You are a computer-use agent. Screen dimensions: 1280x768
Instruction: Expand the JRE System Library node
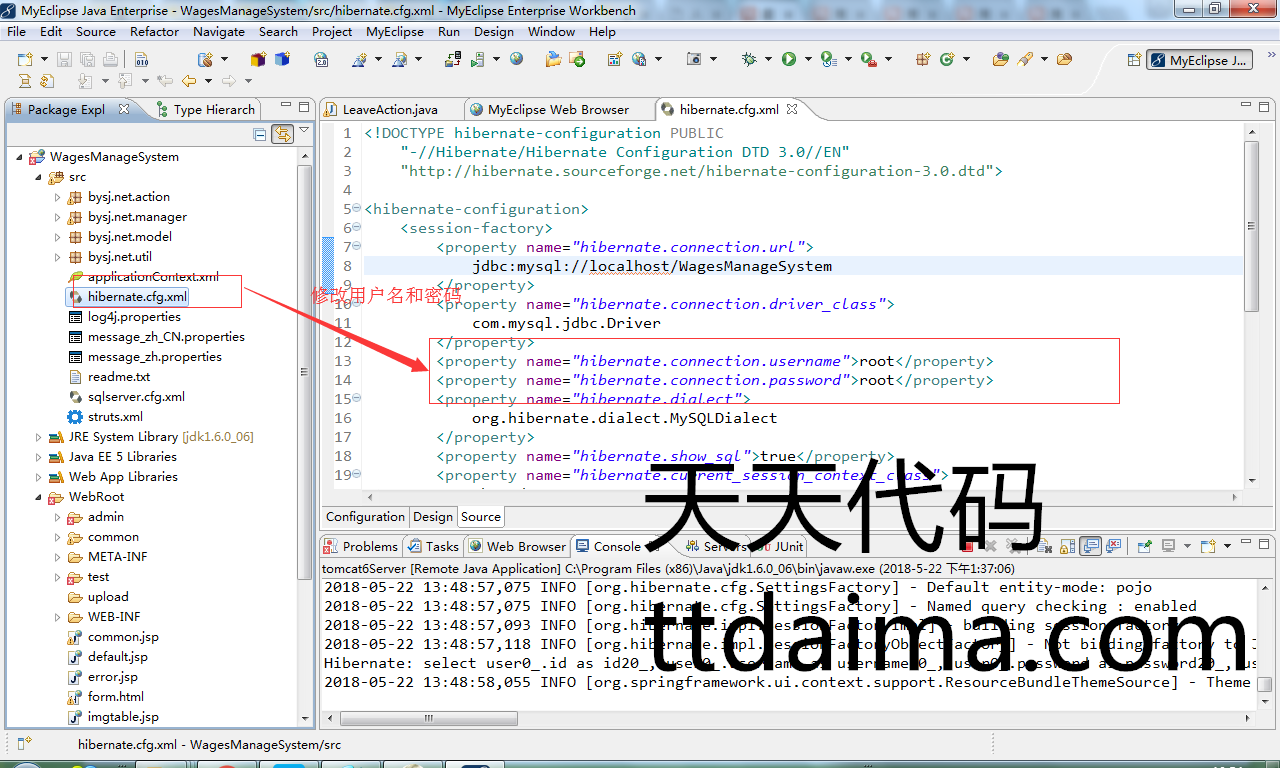[39, 437]
